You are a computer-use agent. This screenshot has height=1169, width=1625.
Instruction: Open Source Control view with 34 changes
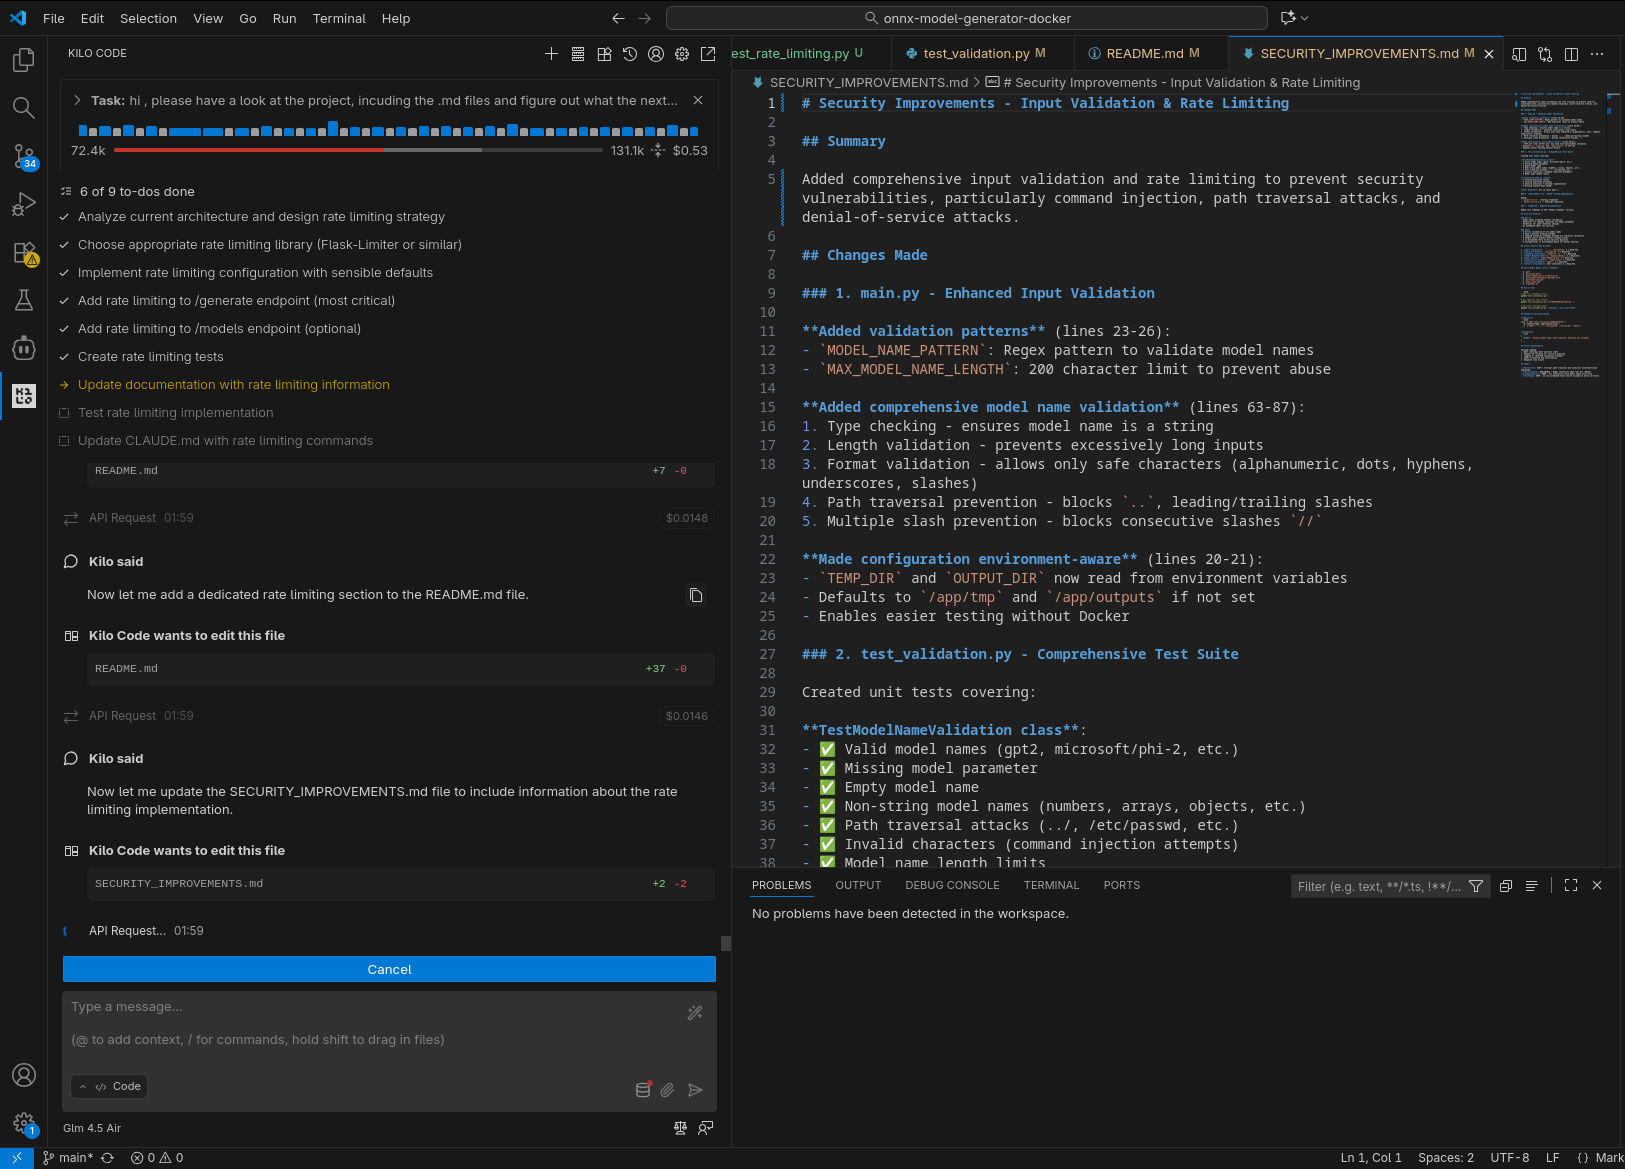tap(24, 156)
